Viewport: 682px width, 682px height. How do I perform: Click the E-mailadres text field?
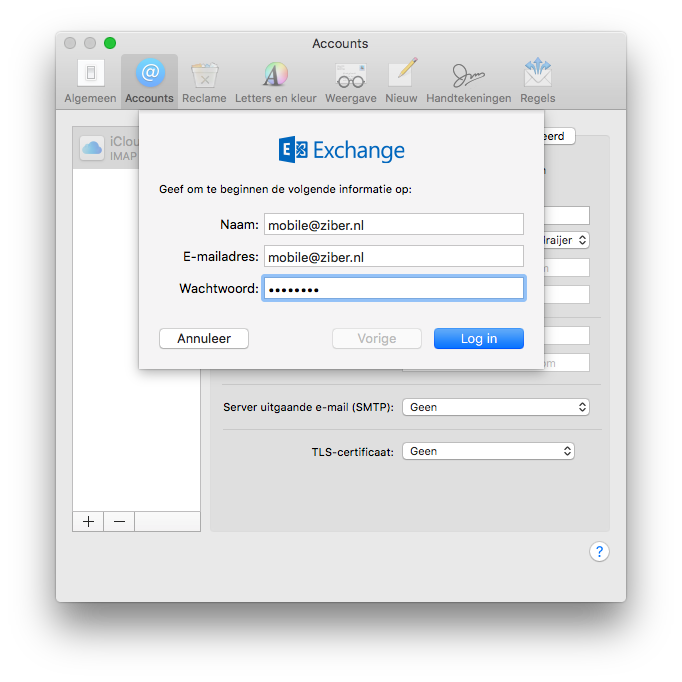[394, 257]
